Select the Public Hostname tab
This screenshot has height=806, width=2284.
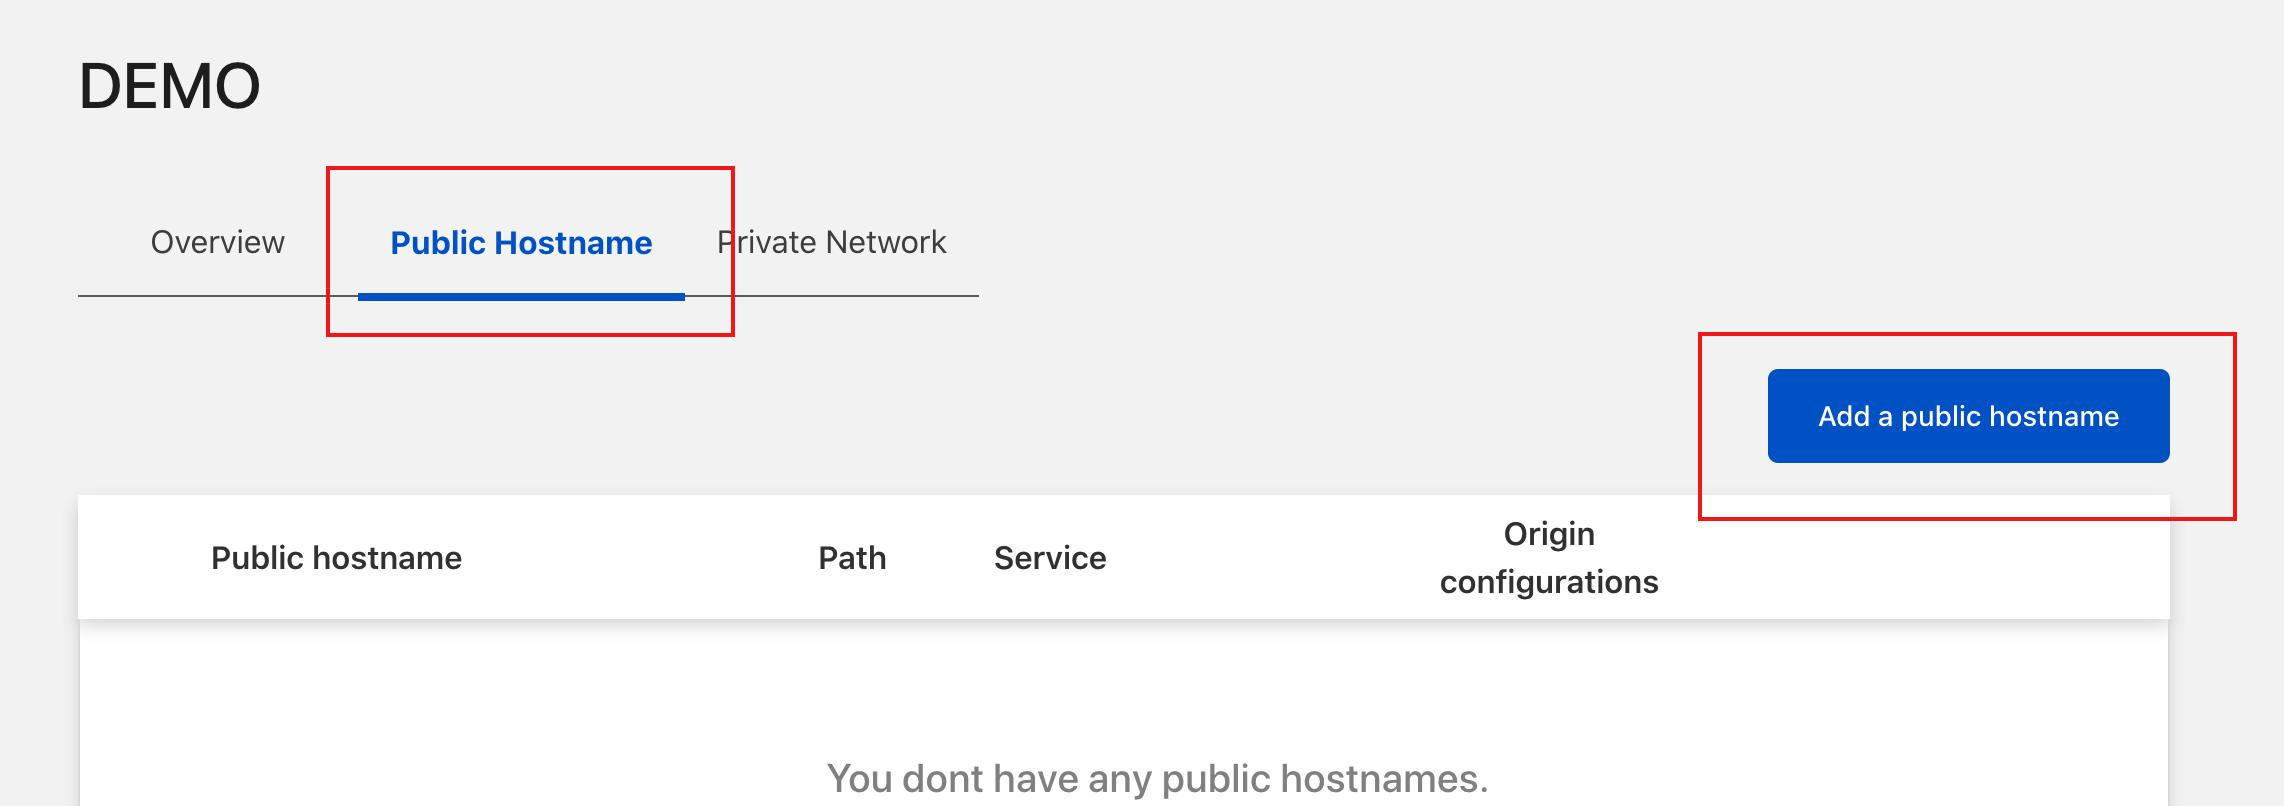click(x=520, y=243)
